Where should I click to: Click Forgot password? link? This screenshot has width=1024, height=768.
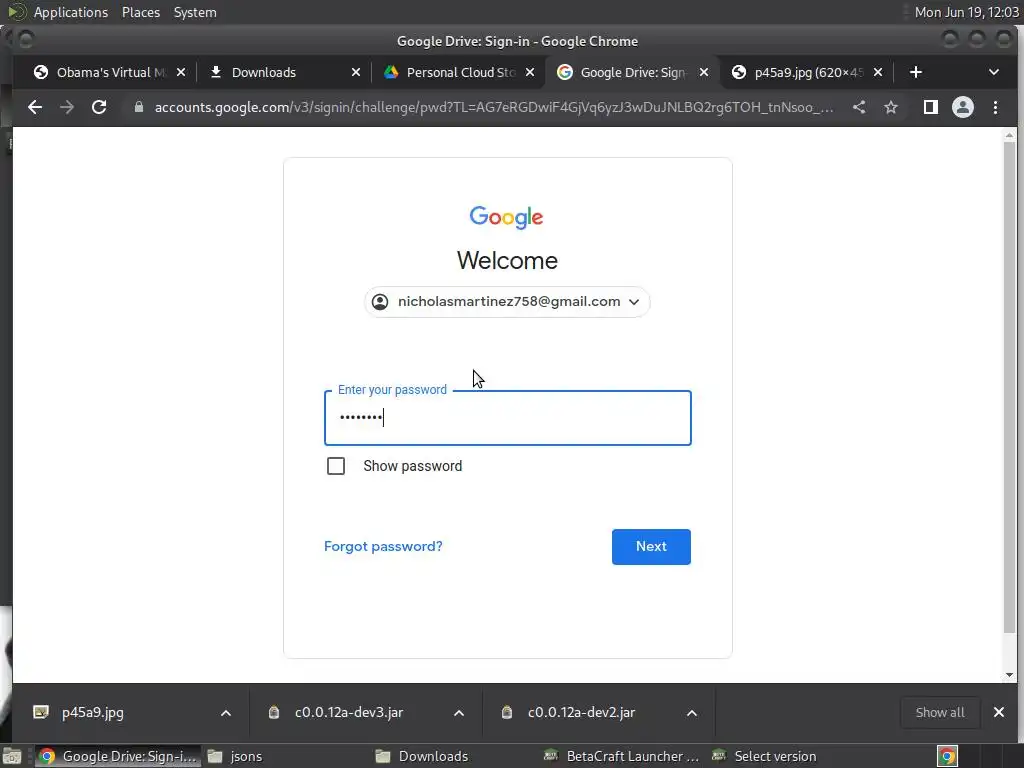(x=383, y=547)
